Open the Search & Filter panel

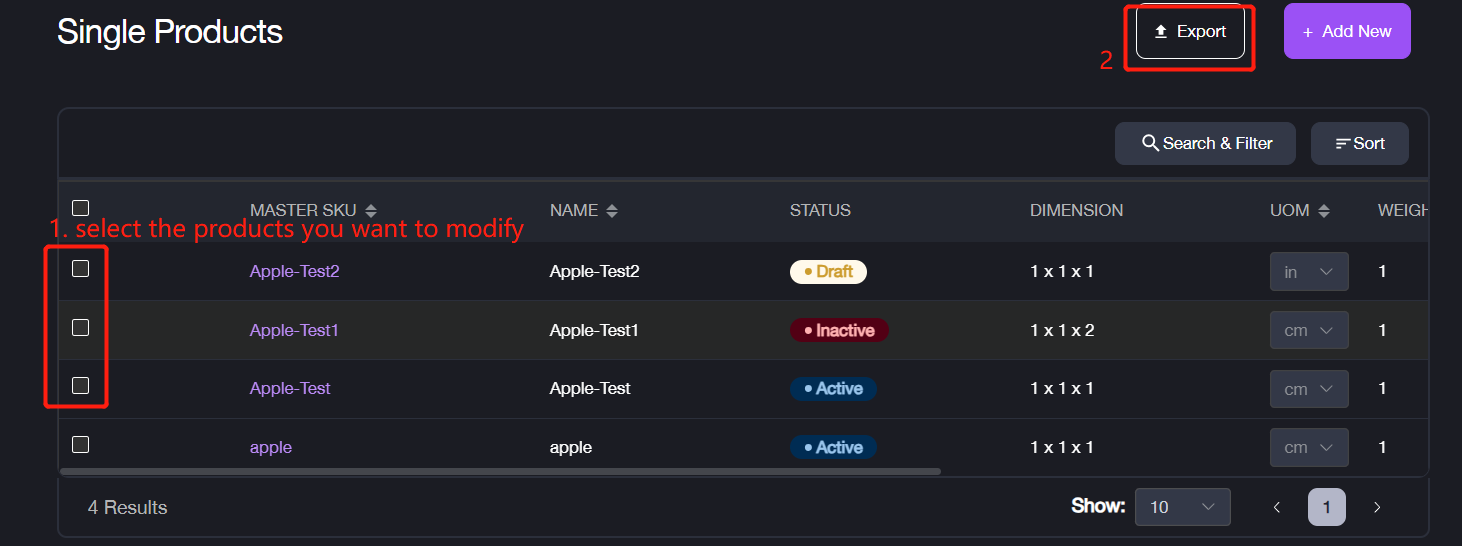(x=1205, y=144)
